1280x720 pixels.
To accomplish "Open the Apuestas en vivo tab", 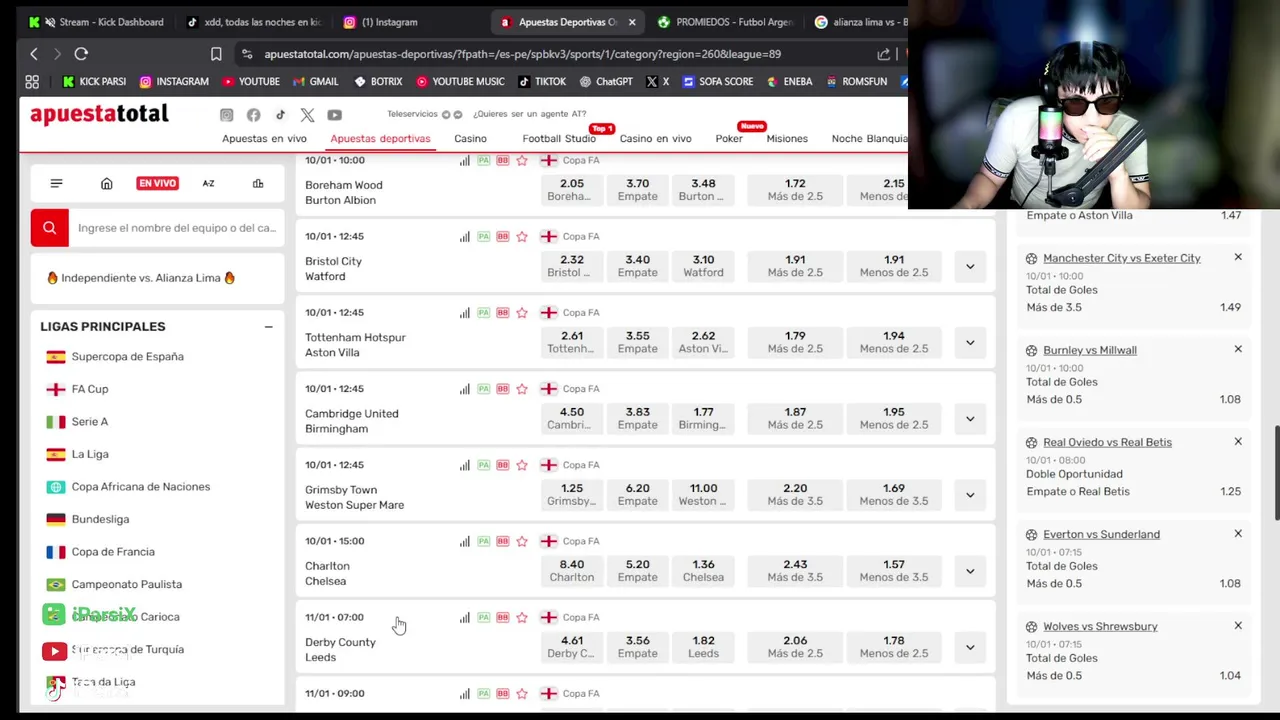I will (x=264, y=139).
